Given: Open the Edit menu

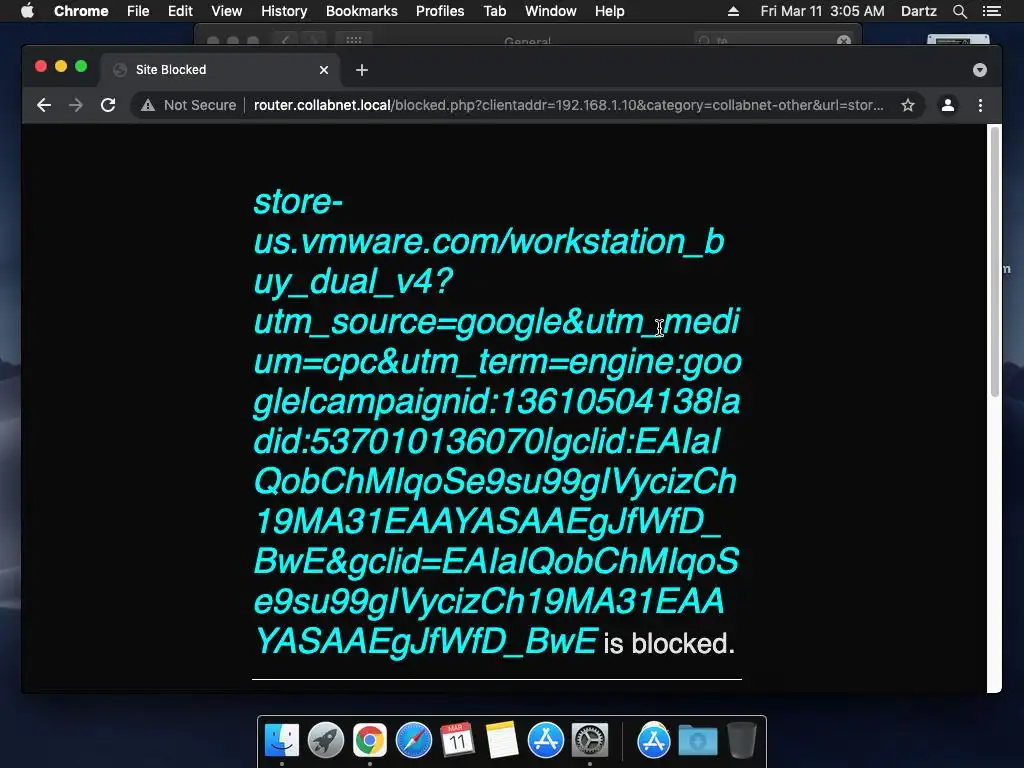Looking at the screenshot, I should pos(180,11).
